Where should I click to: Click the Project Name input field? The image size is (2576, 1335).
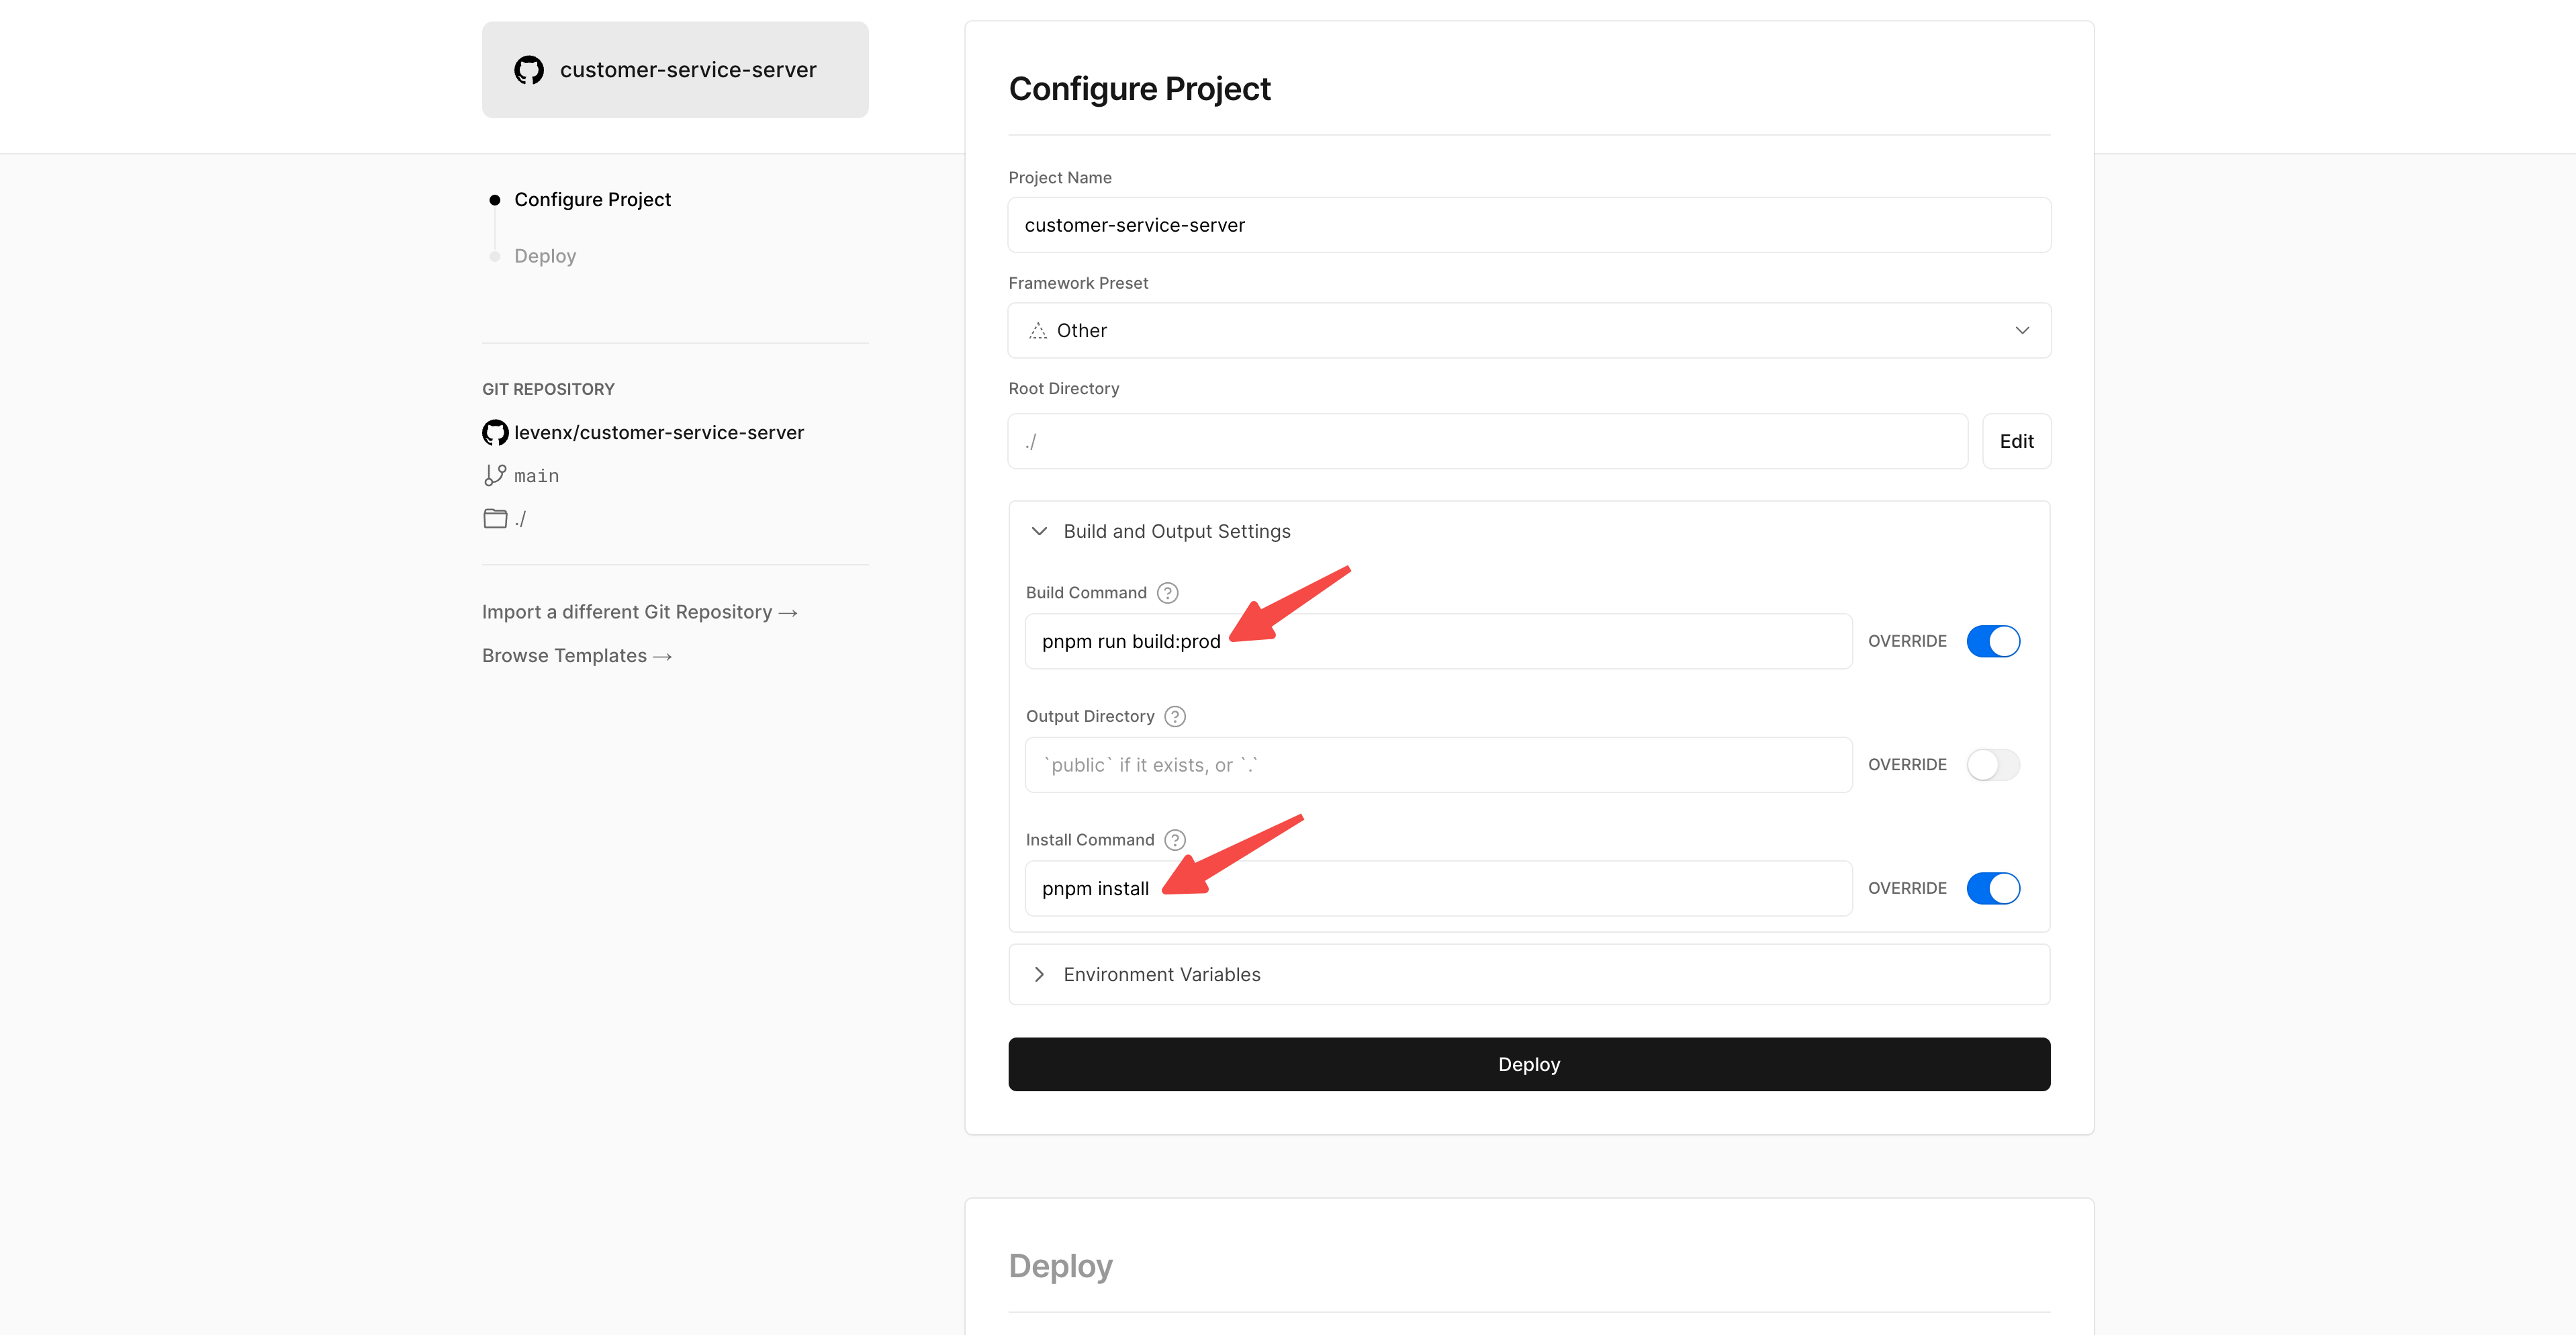coord(1529,225)
